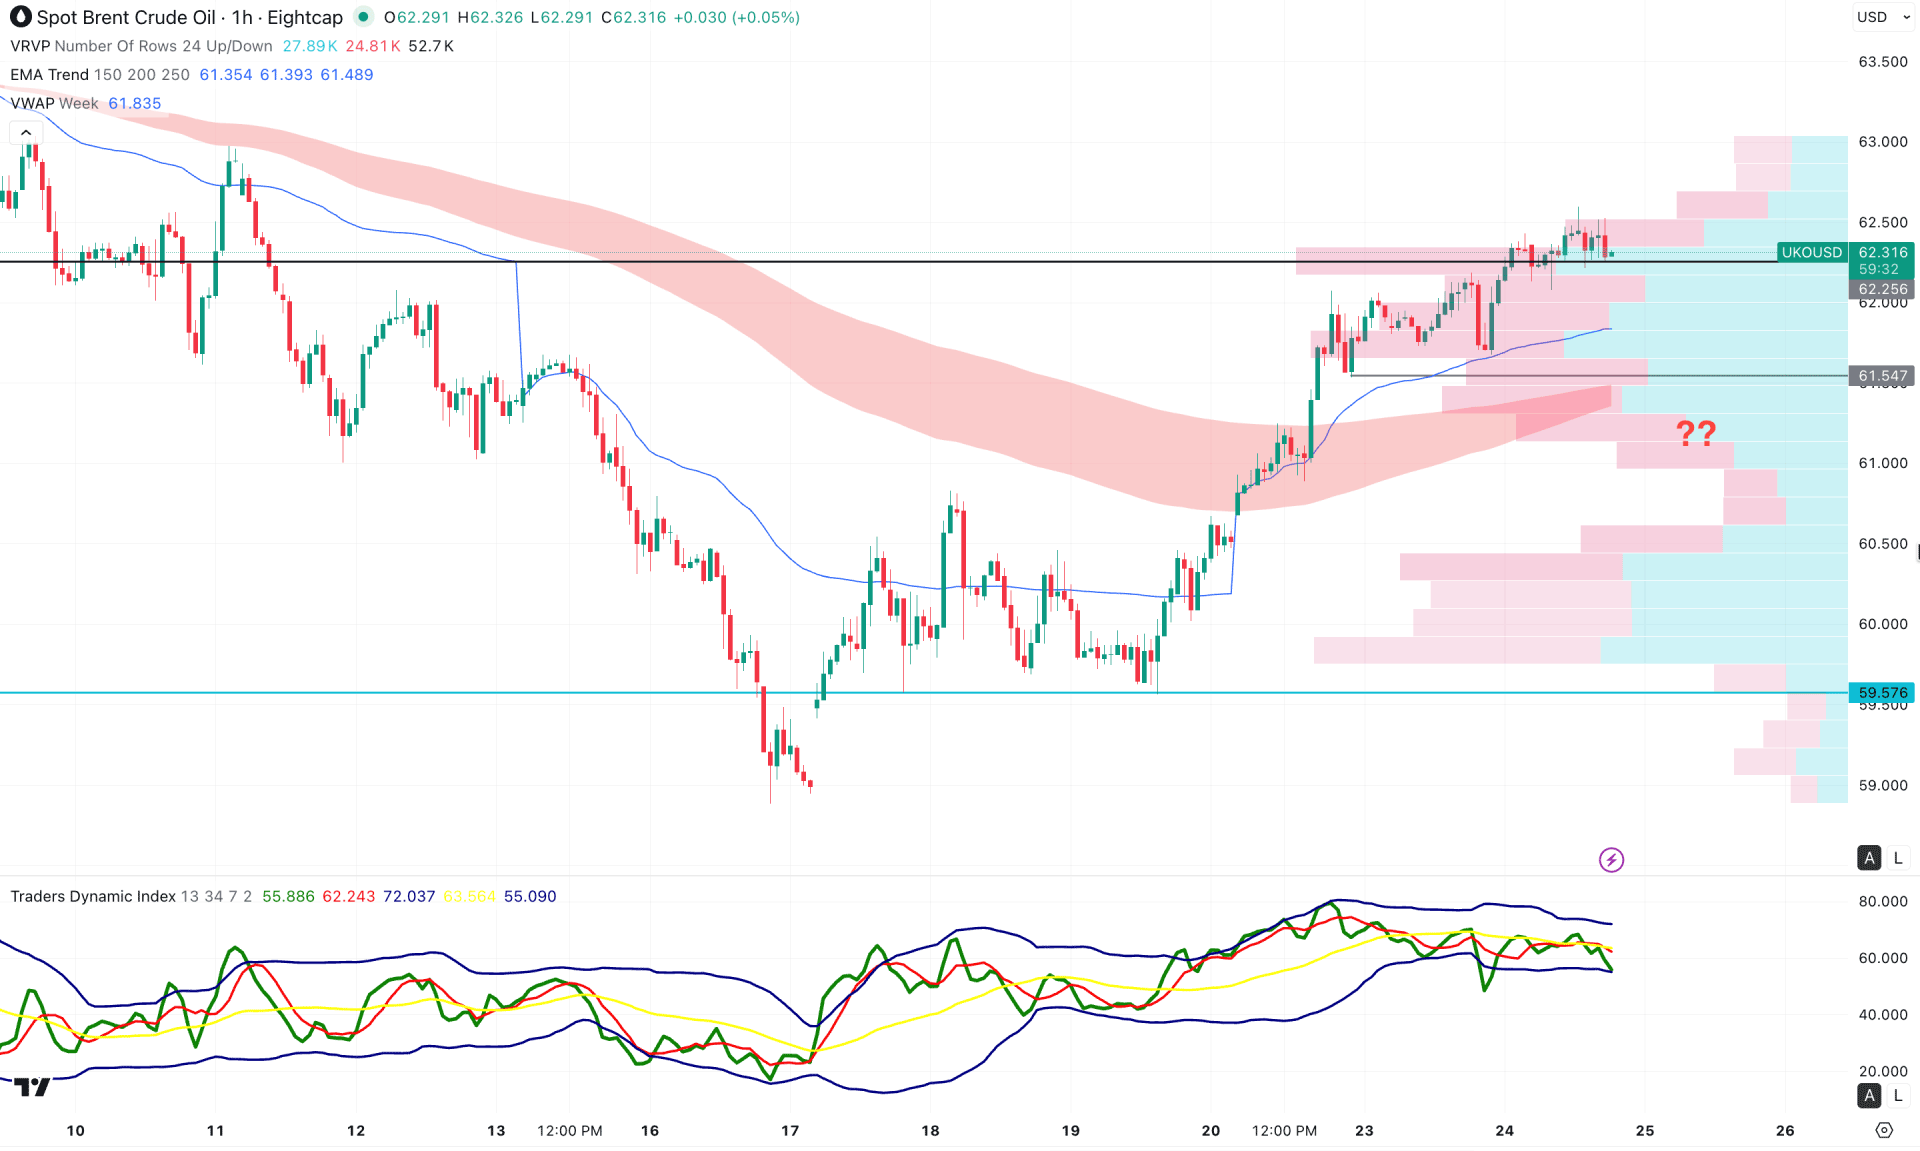Collapse the legend with the chevron arrow
This screenshot has height=1151, width=1920.
(25, 131)
